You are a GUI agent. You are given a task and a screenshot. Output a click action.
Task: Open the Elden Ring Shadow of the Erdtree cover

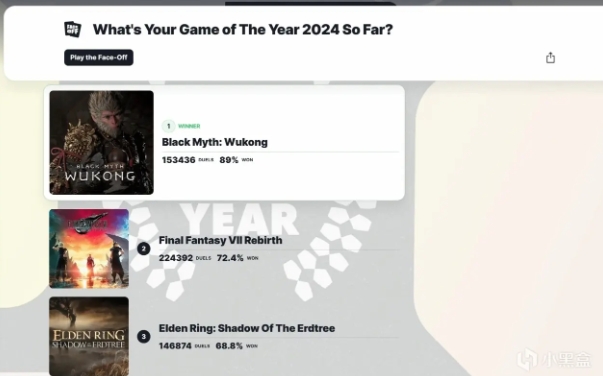[89, 336]
